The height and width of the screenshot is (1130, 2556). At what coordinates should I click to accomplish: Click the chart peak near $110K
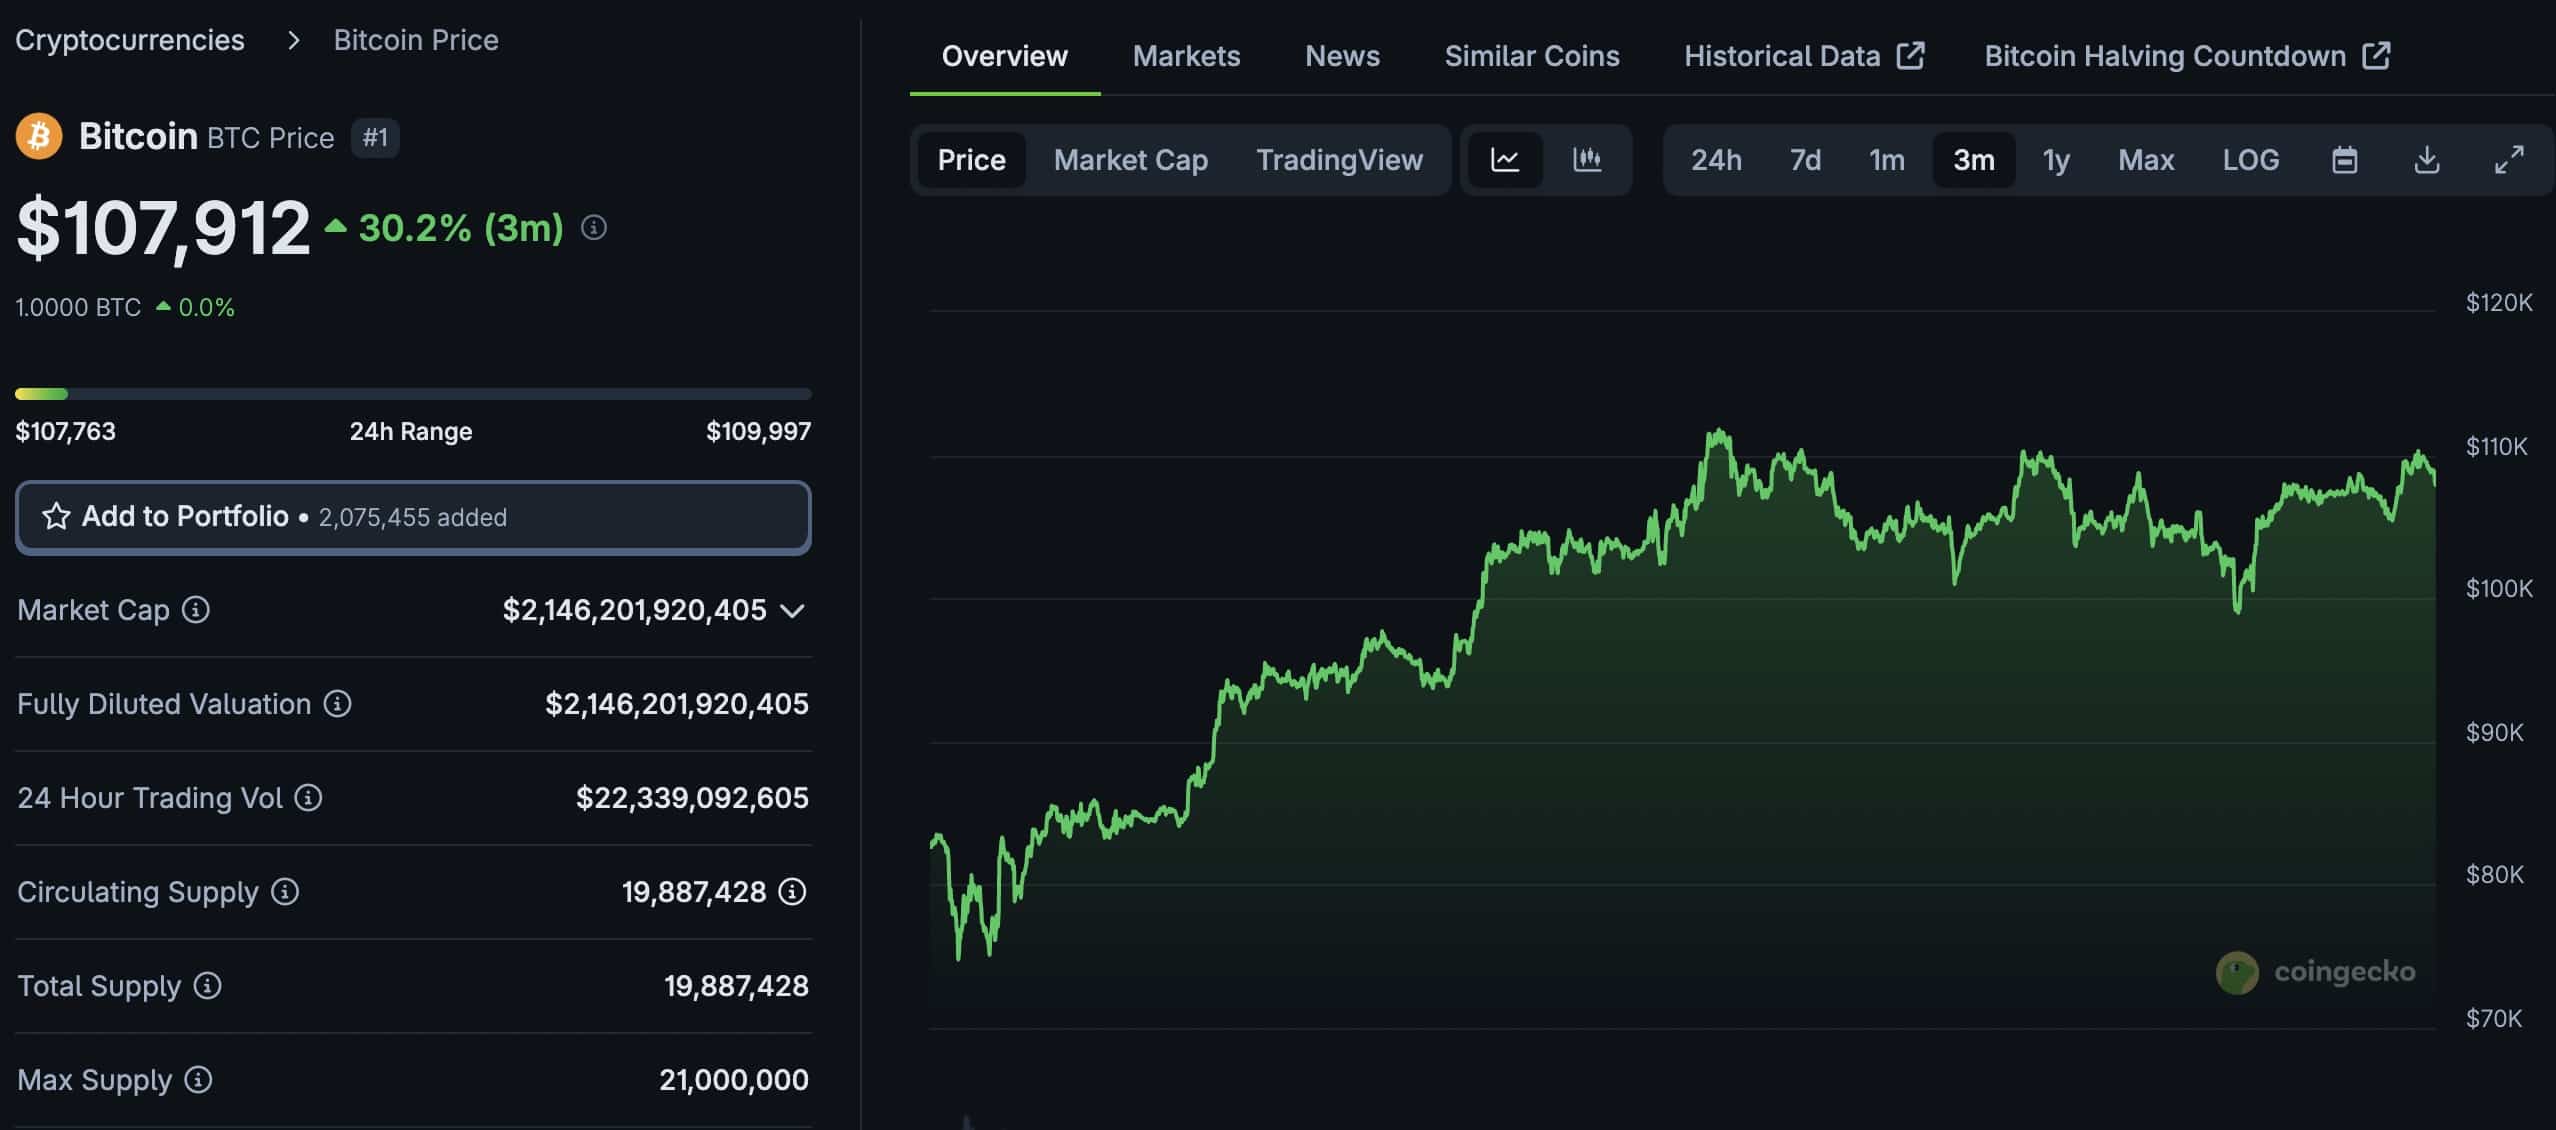click(1718, 432)
